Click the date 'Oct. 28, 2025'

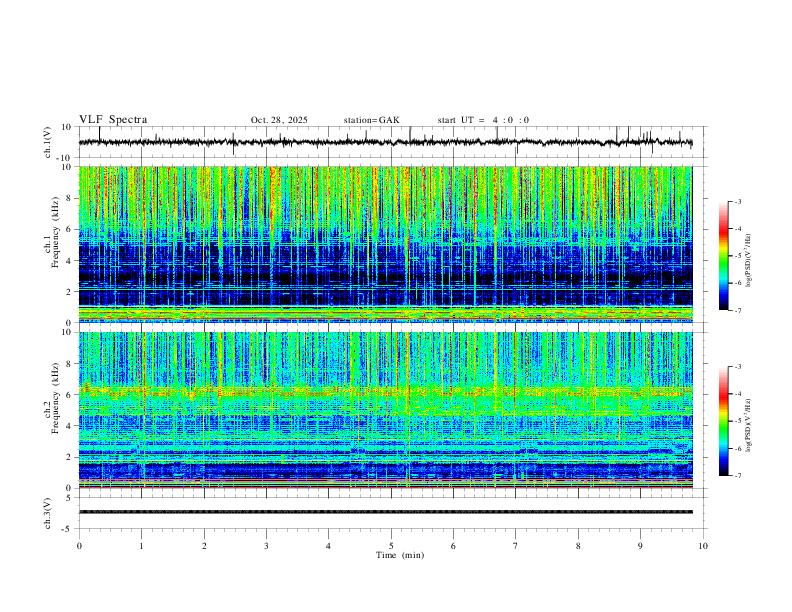pyautogui.click(x=279, y=120)
